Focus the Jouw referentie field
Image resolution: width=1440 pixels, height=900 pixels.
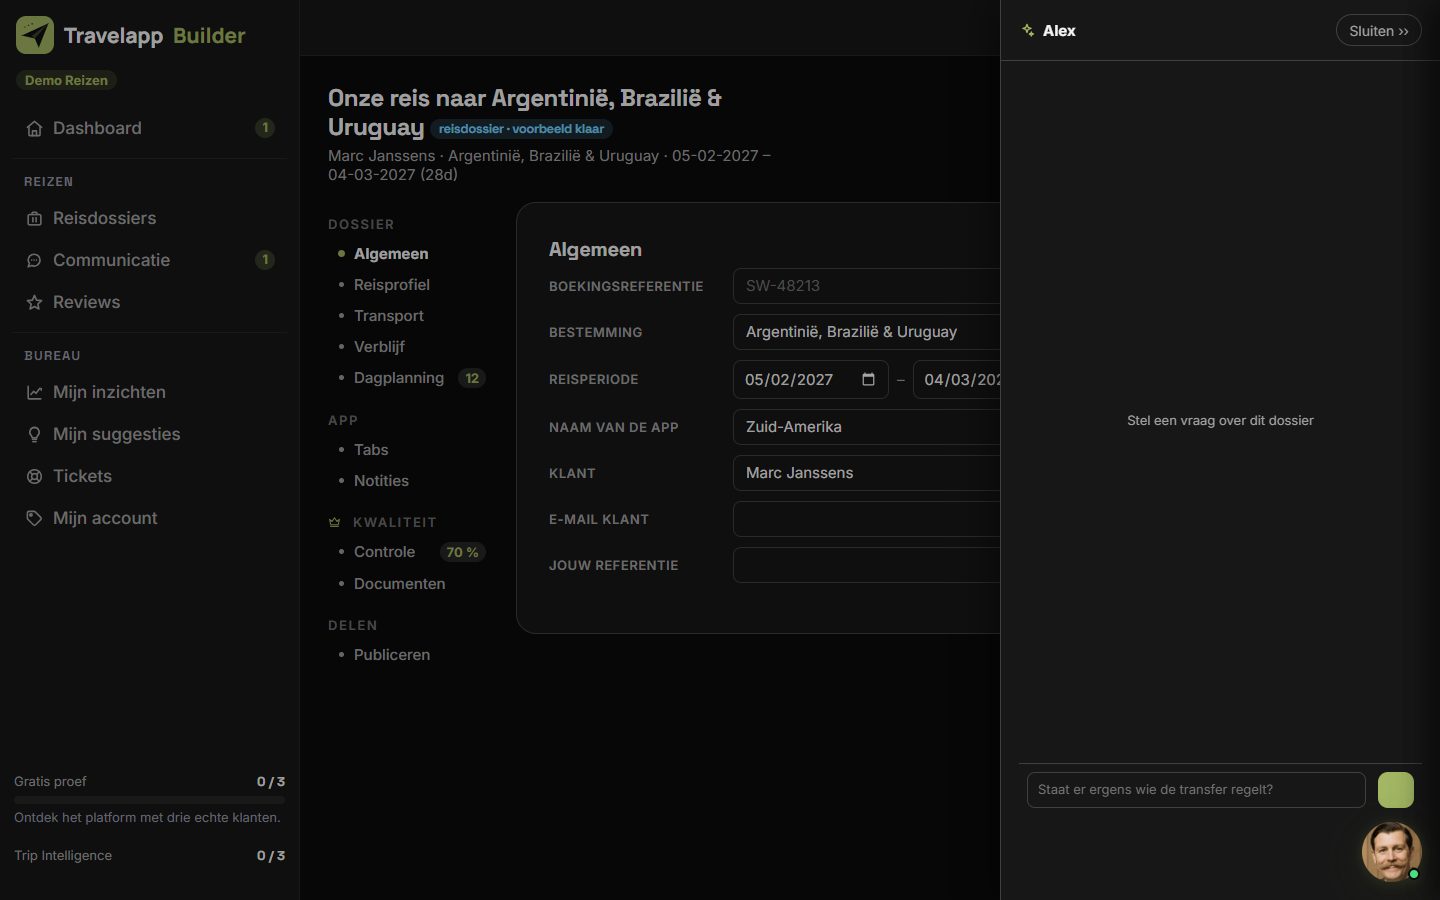pyautogui.click(x=866, y=565)
